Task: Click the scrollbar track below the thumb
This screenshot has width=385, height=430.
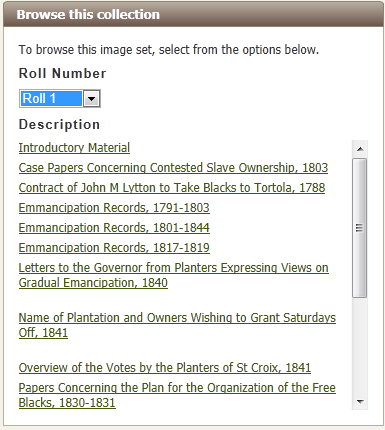Action: coord(360,345)
